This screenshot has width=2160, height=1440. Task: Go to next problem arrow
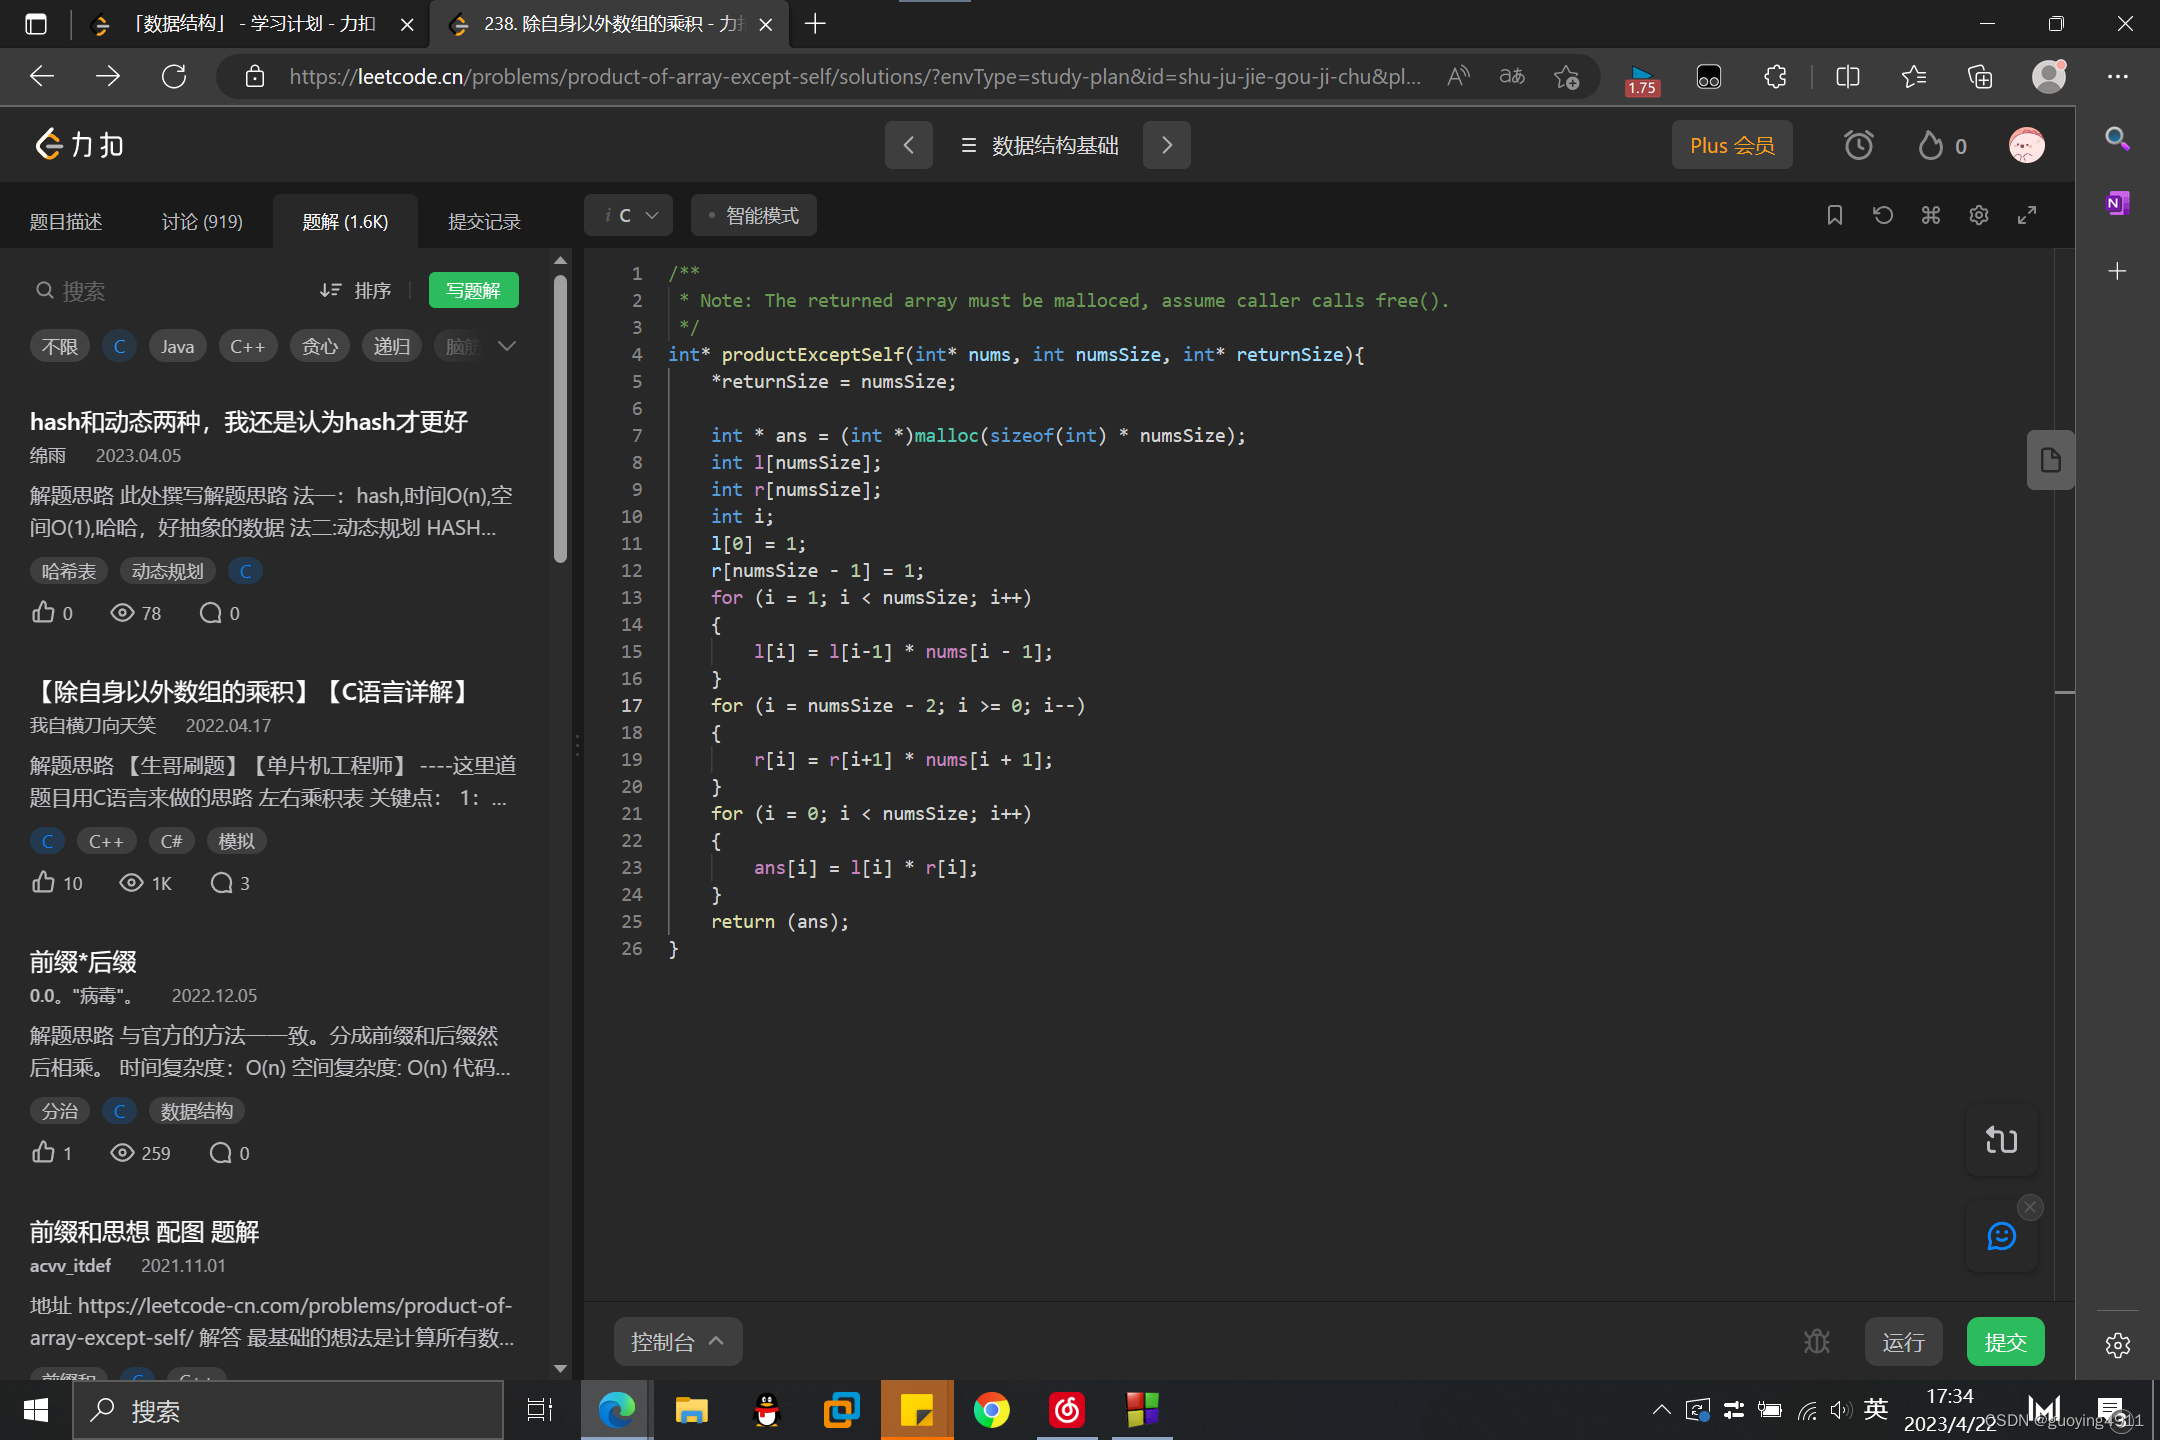[1166, 146]
